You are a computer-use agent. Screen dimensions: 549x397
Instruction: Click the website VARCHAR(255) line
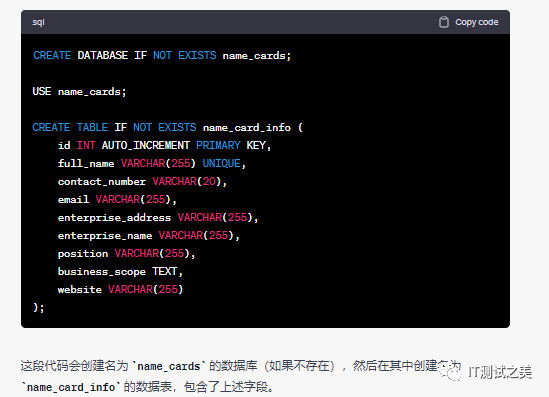(120, 290)
